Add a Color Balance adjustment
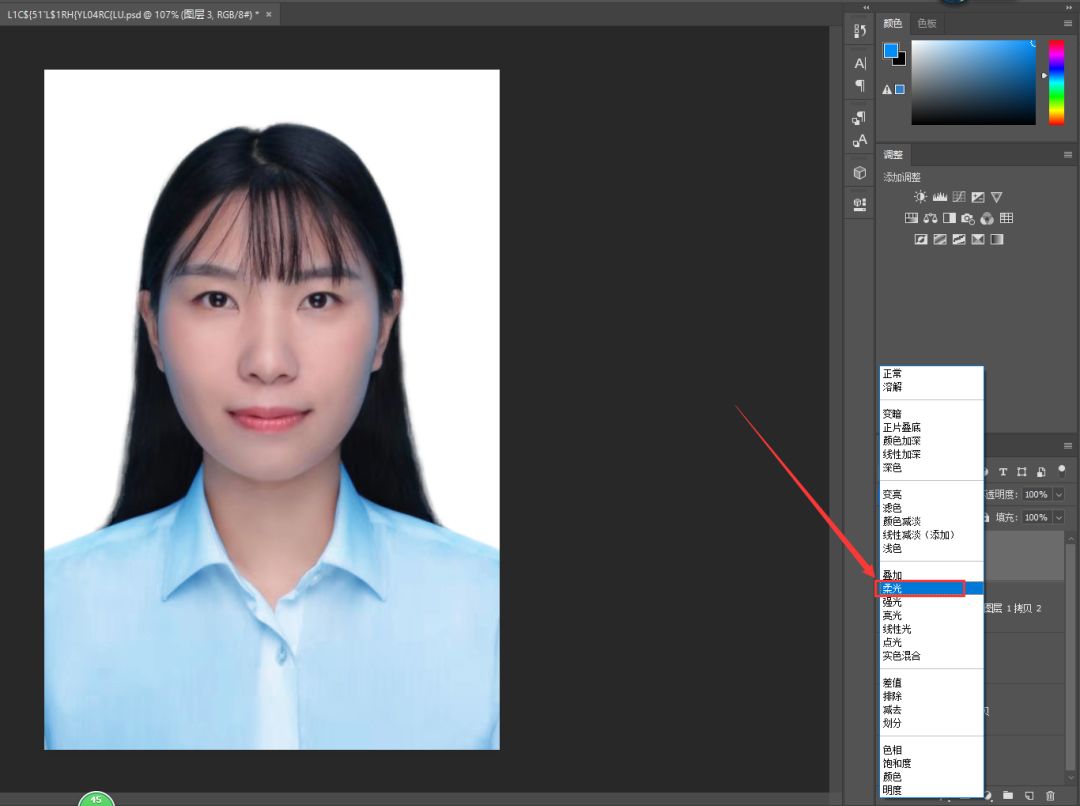The image size is (1080, 806). coord(930,218)
